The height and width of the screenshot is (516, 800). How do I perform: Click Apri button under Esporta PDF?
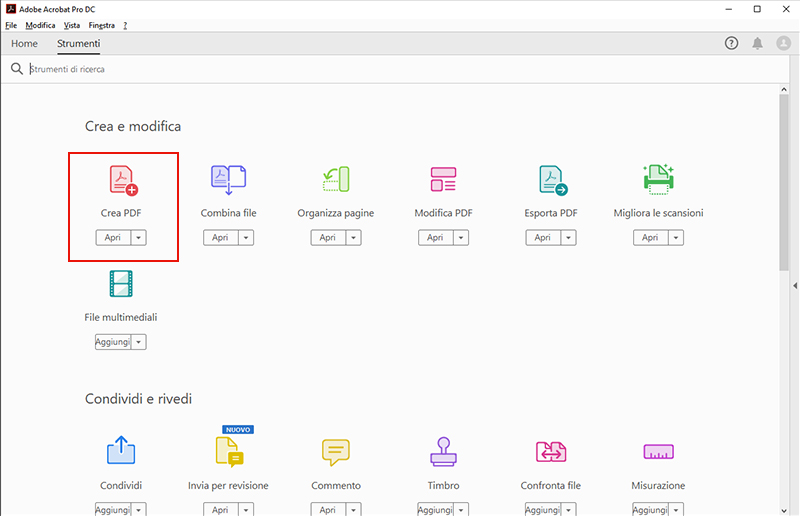543,237
